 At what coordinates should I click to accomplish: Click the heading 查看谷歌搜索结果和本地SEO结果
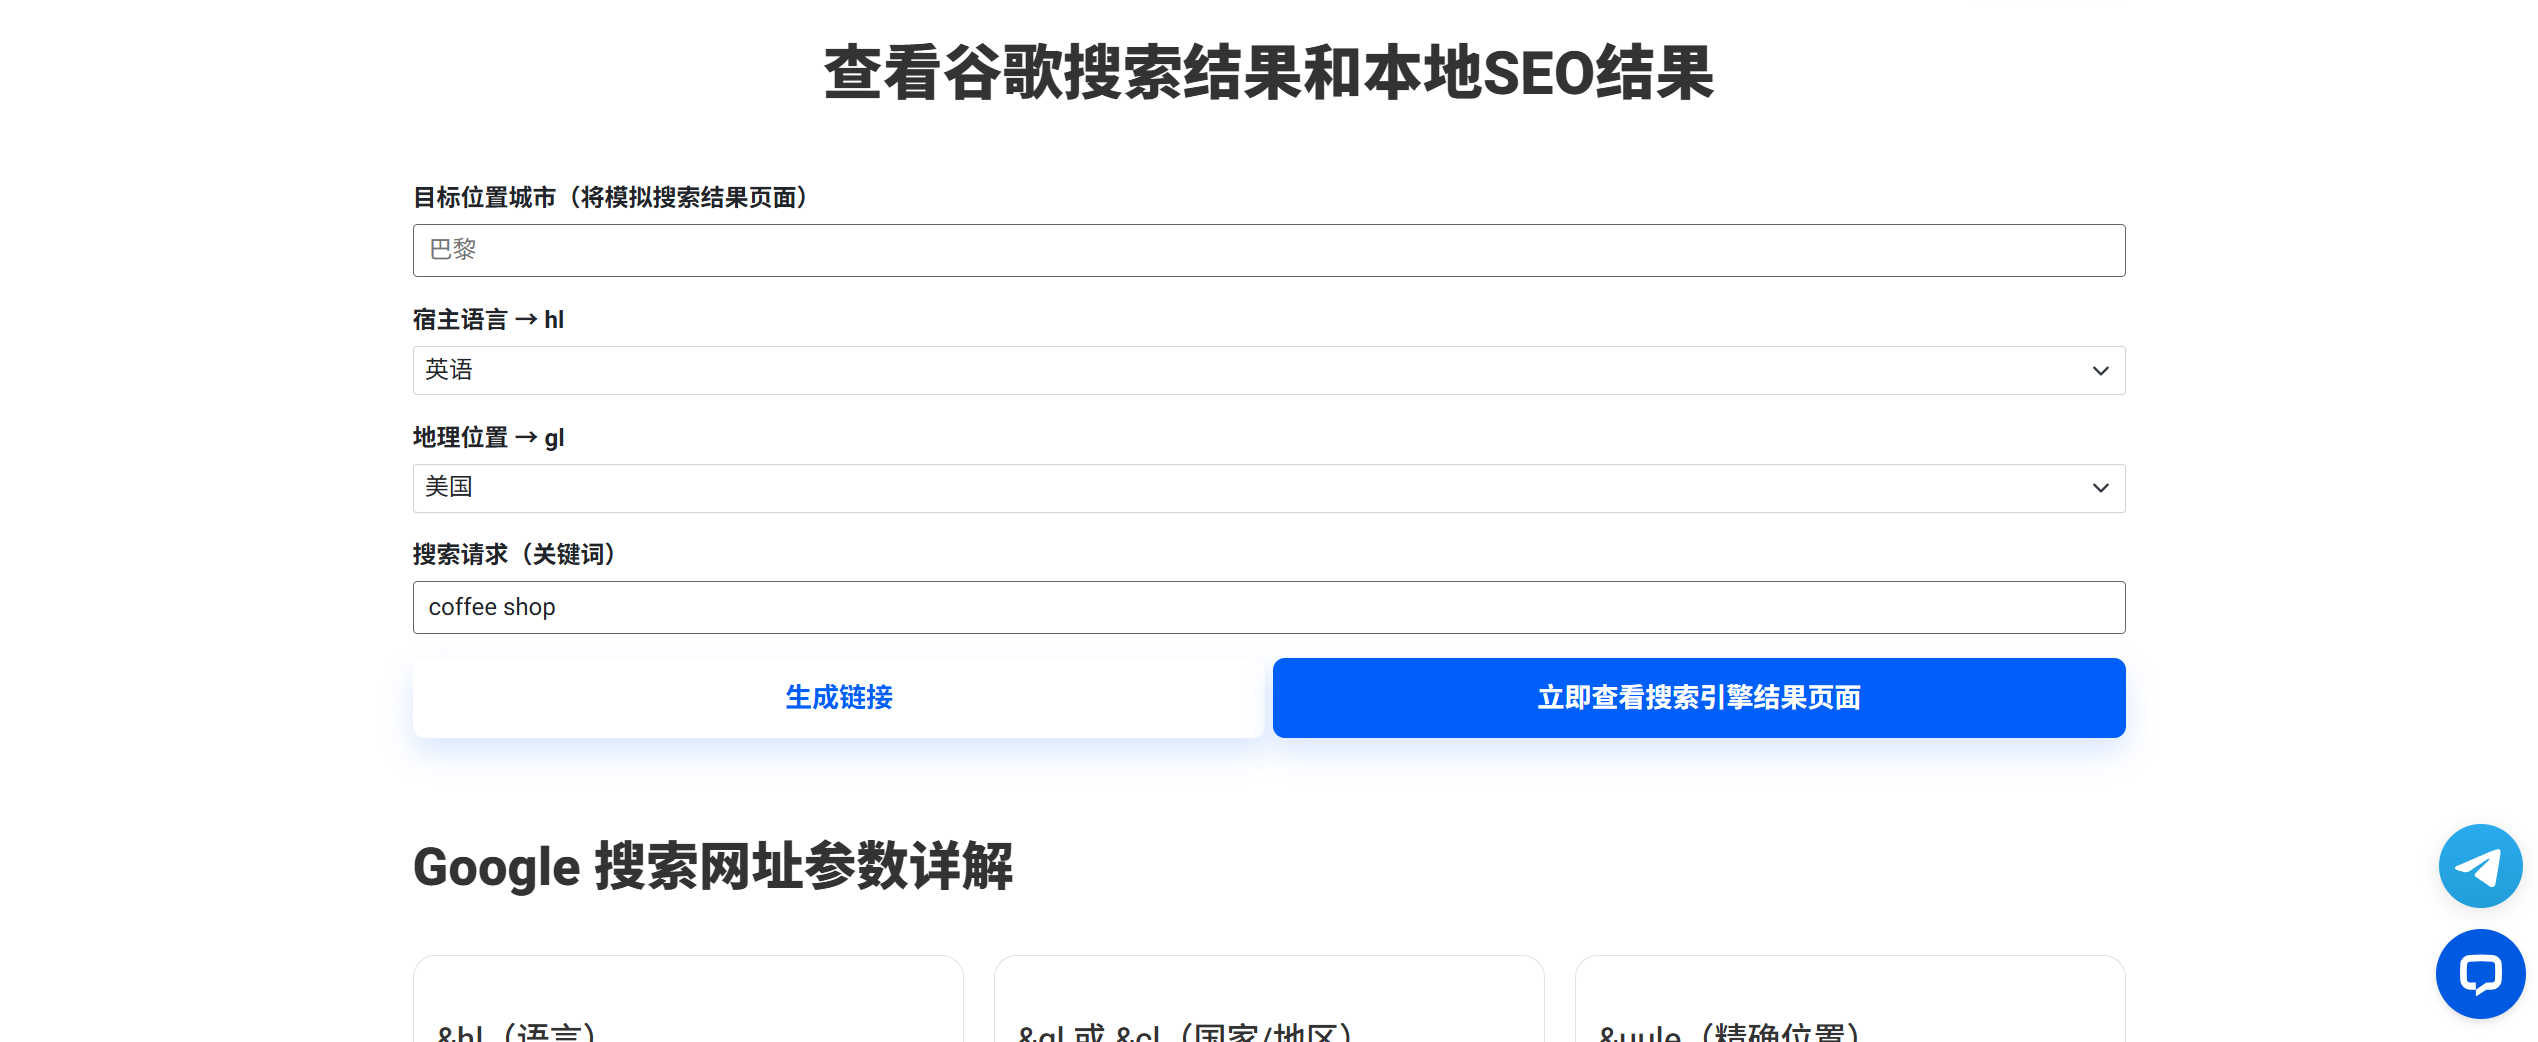click(x=1269, y=73)
